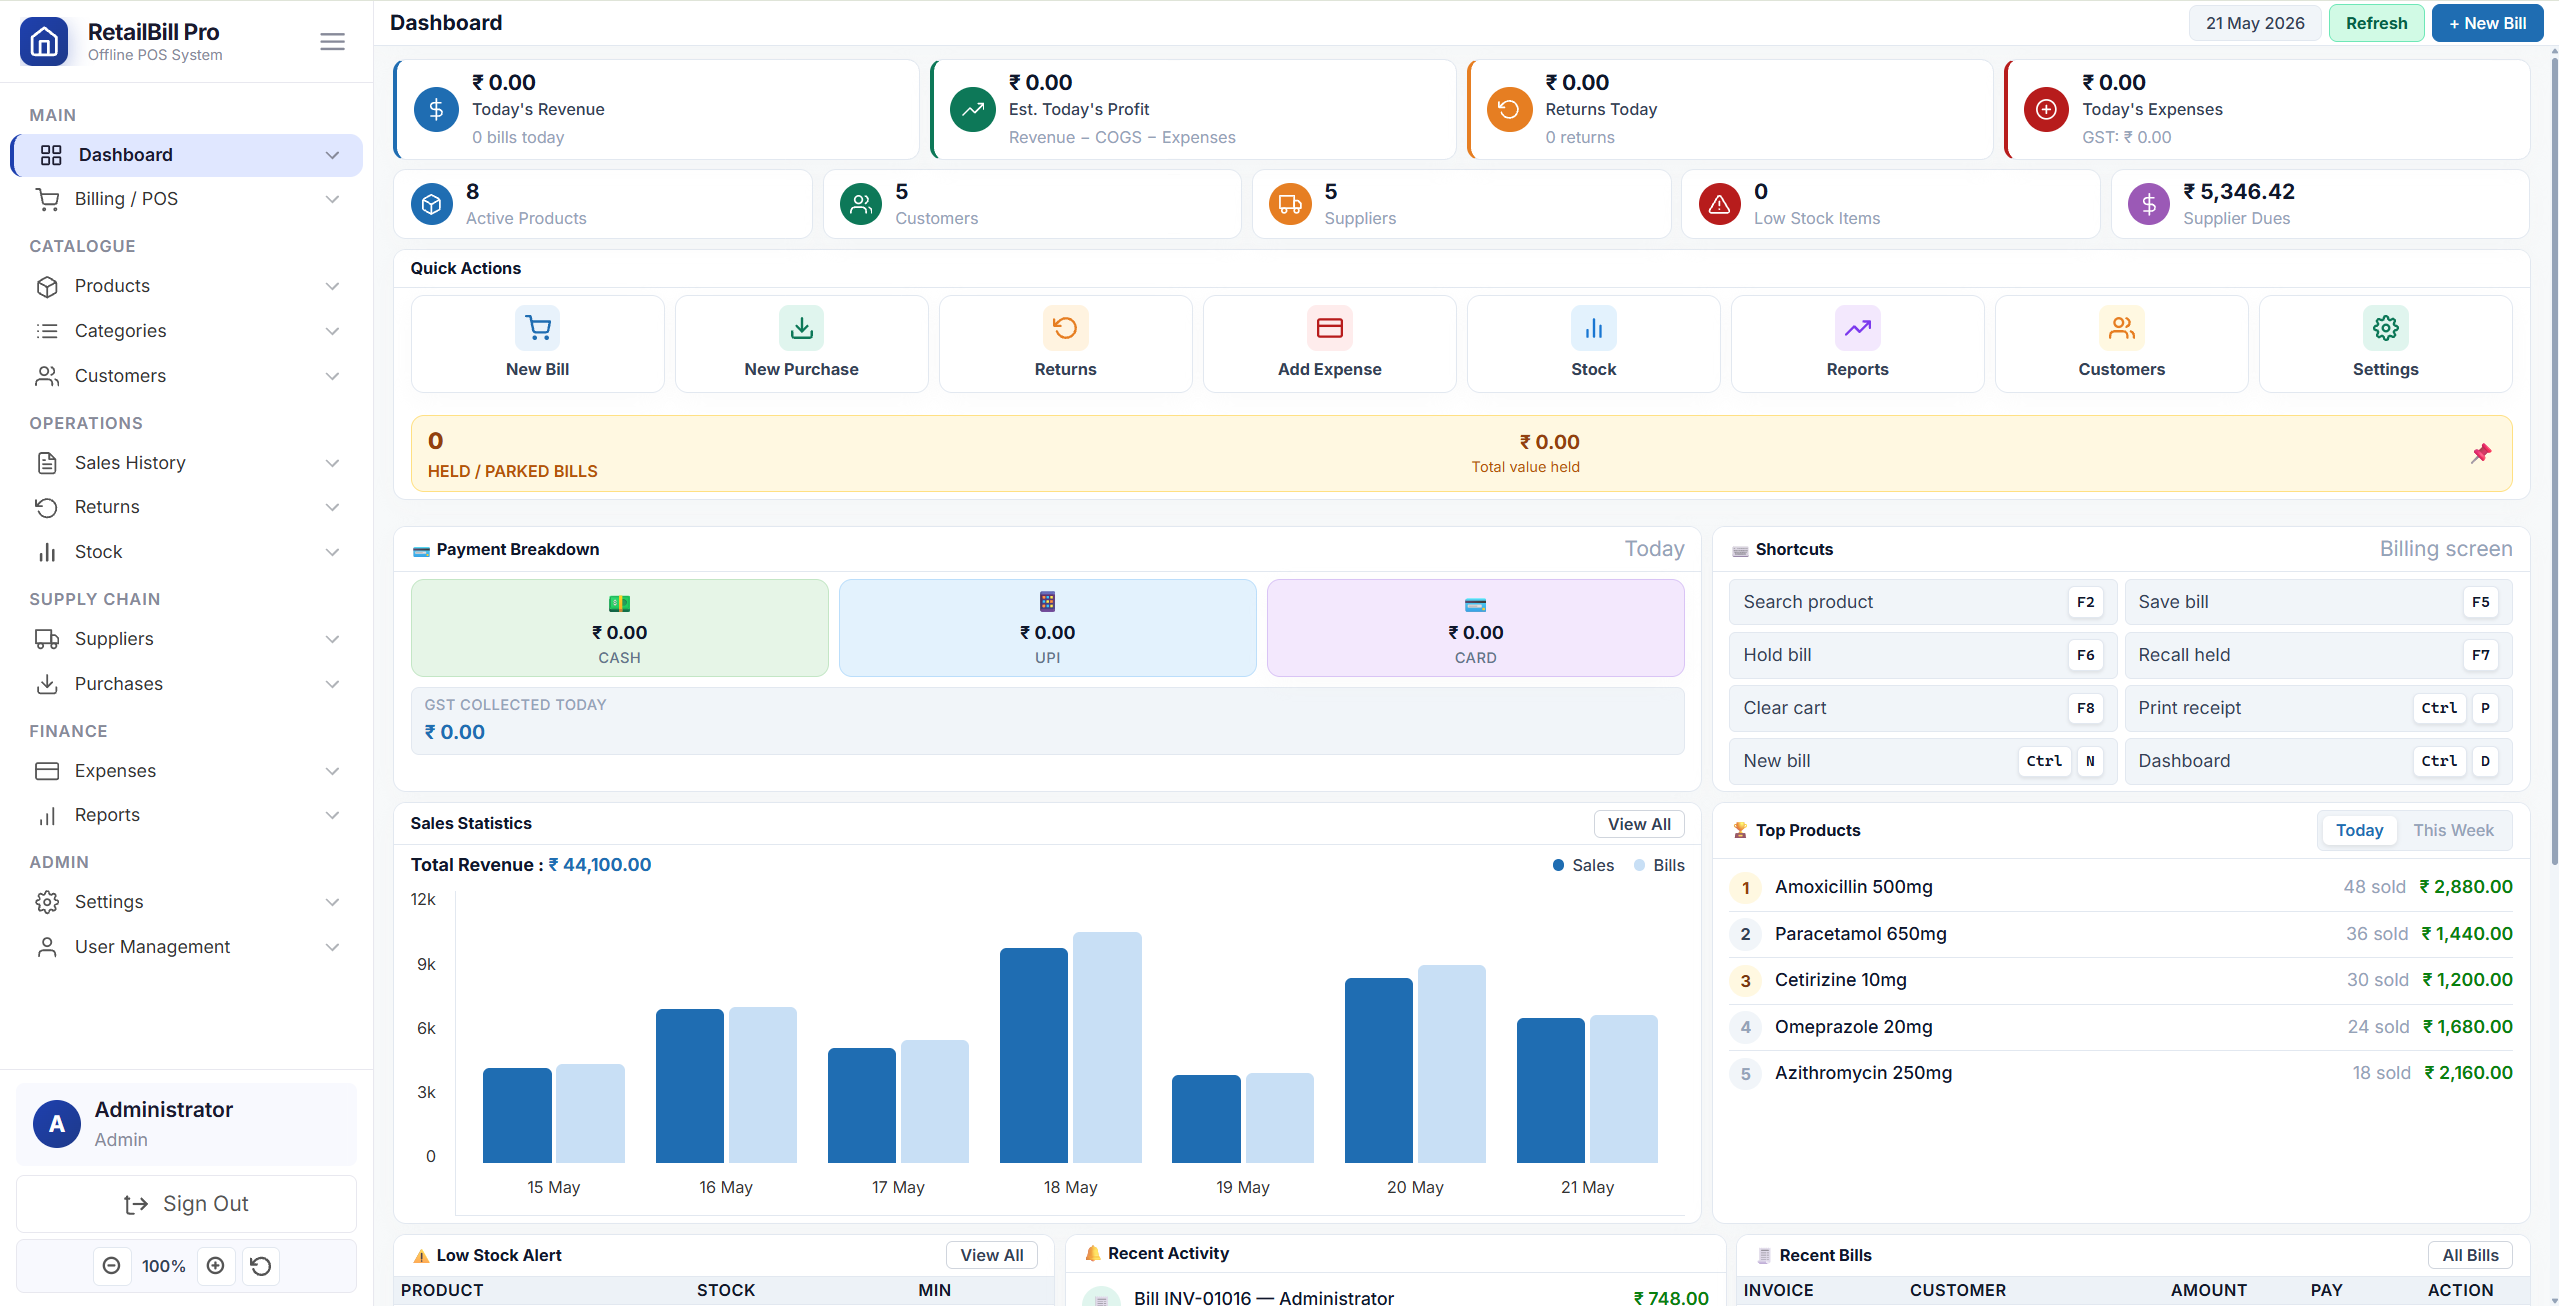
Task: Toggle Sales series in chart legend
Action: pos(1583,865)
